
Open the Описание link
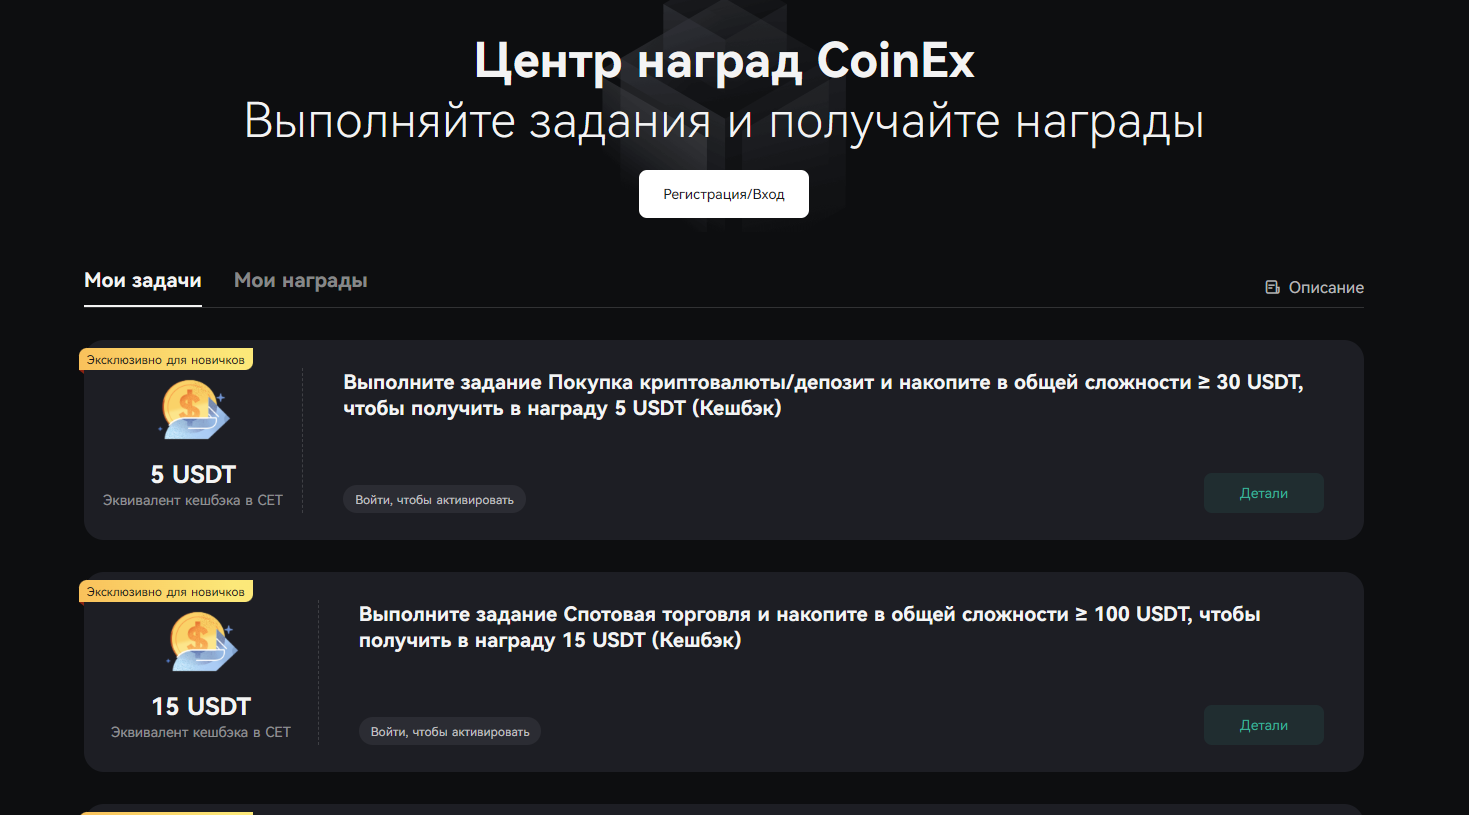(1314, 287)
